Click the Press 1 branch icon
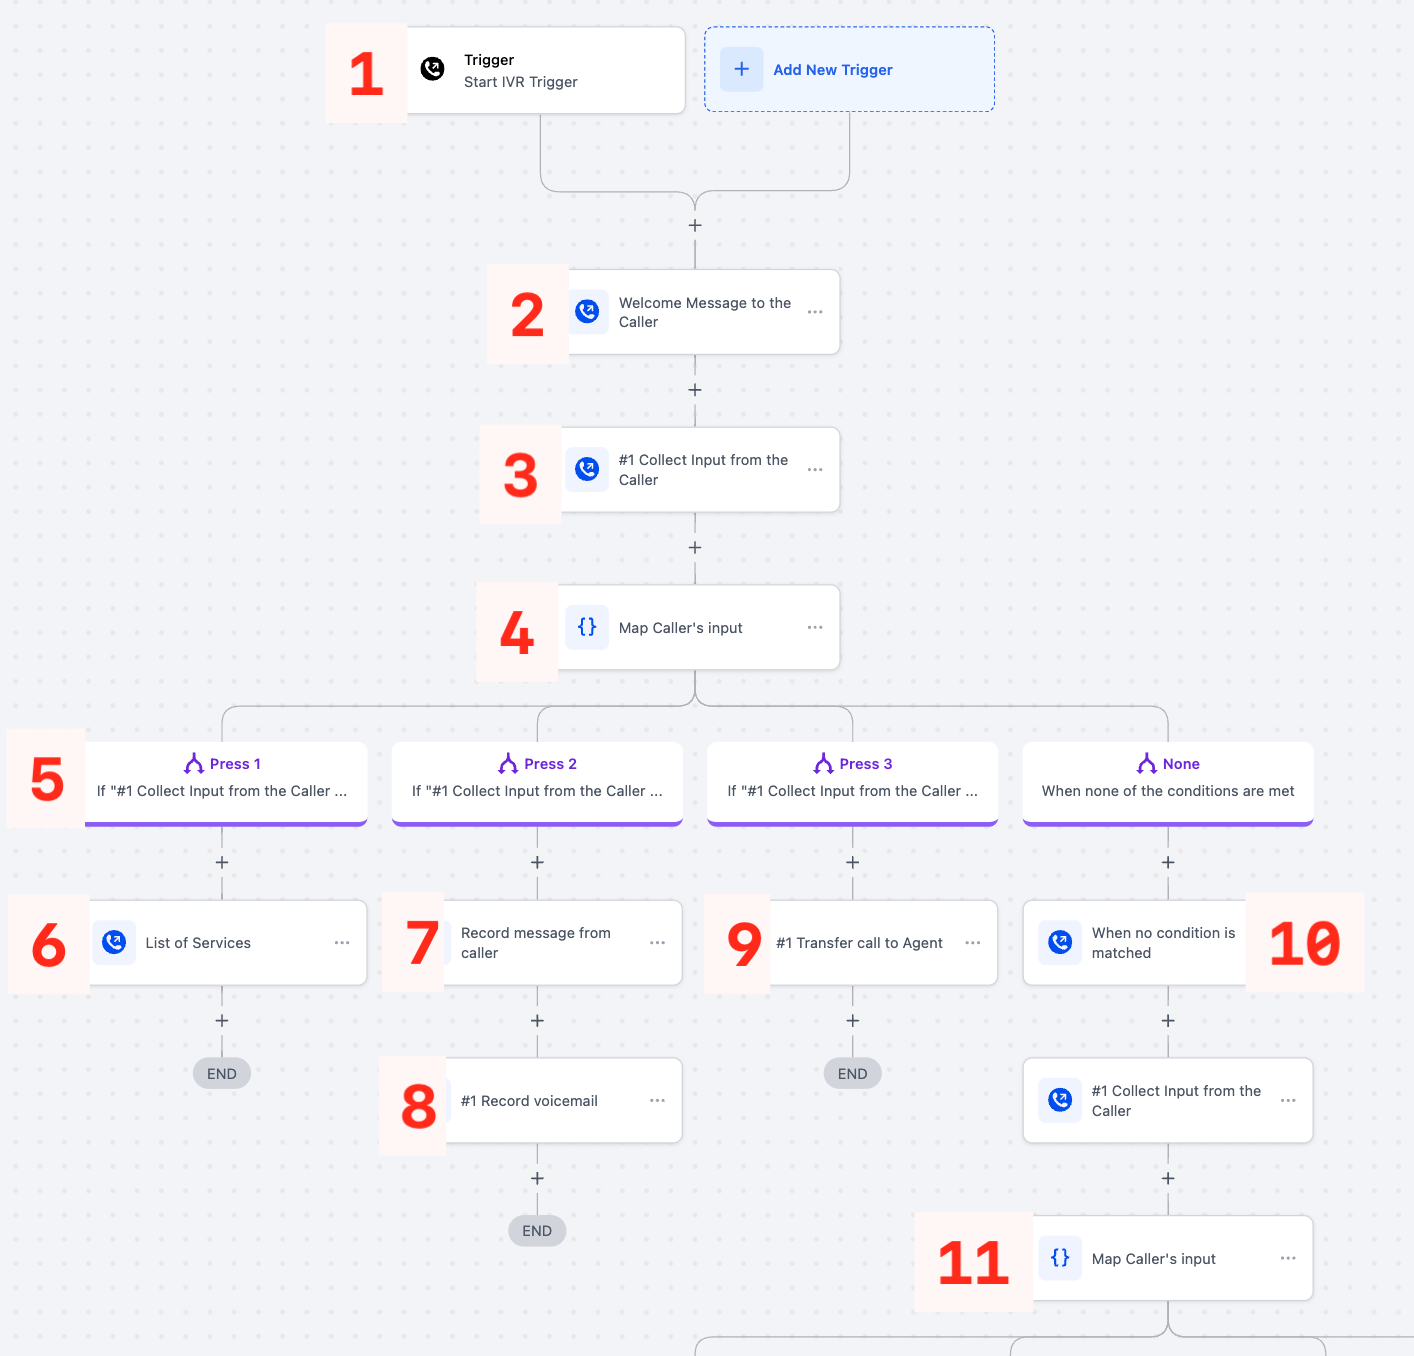 point(194,764)
